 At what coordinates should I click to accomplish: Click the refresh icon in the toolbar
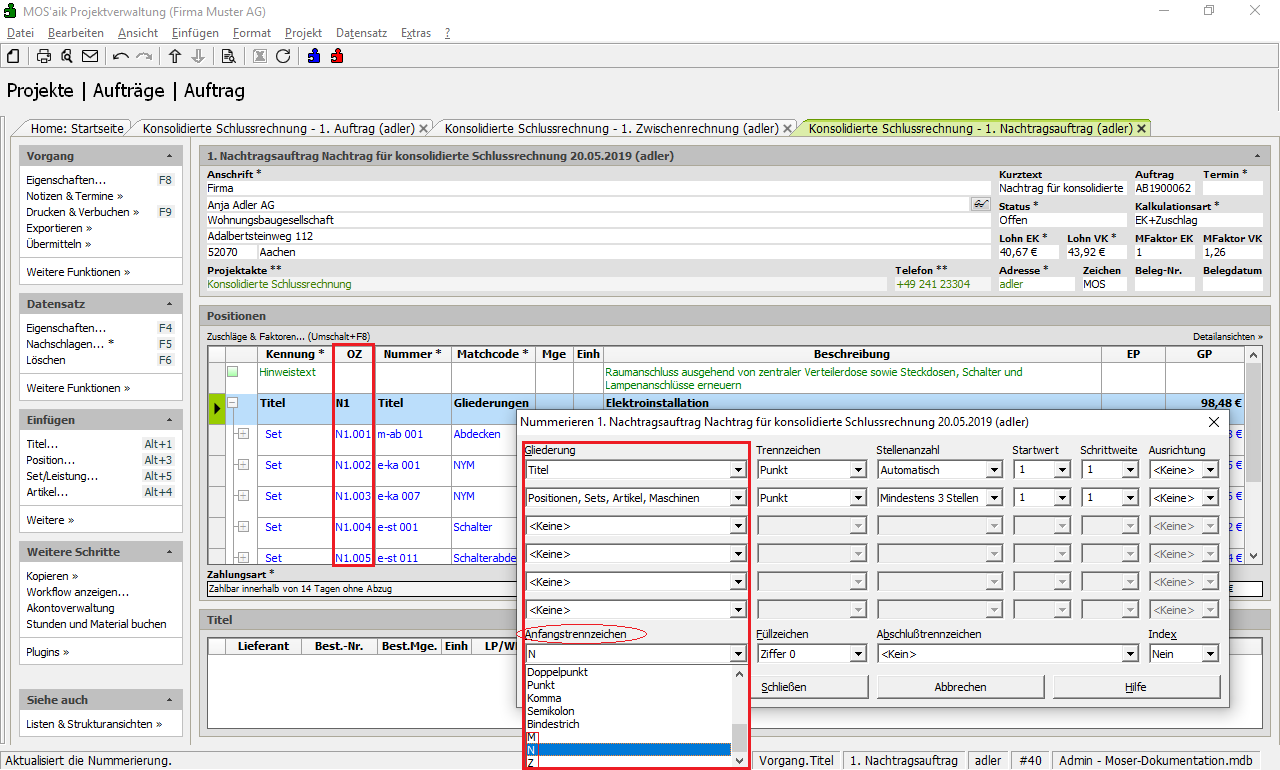283,56
